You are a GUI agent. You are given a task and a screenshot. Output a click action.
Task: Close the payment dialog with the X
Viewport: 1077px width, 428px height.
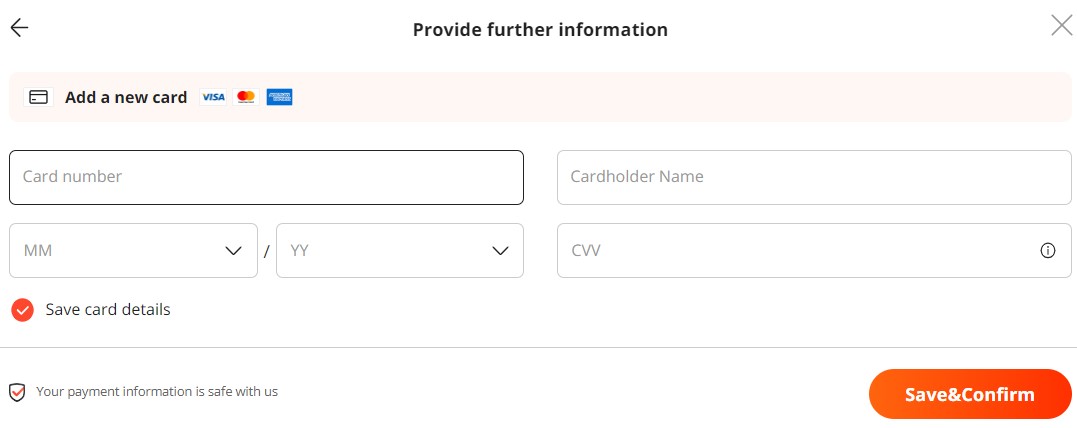1061,25
